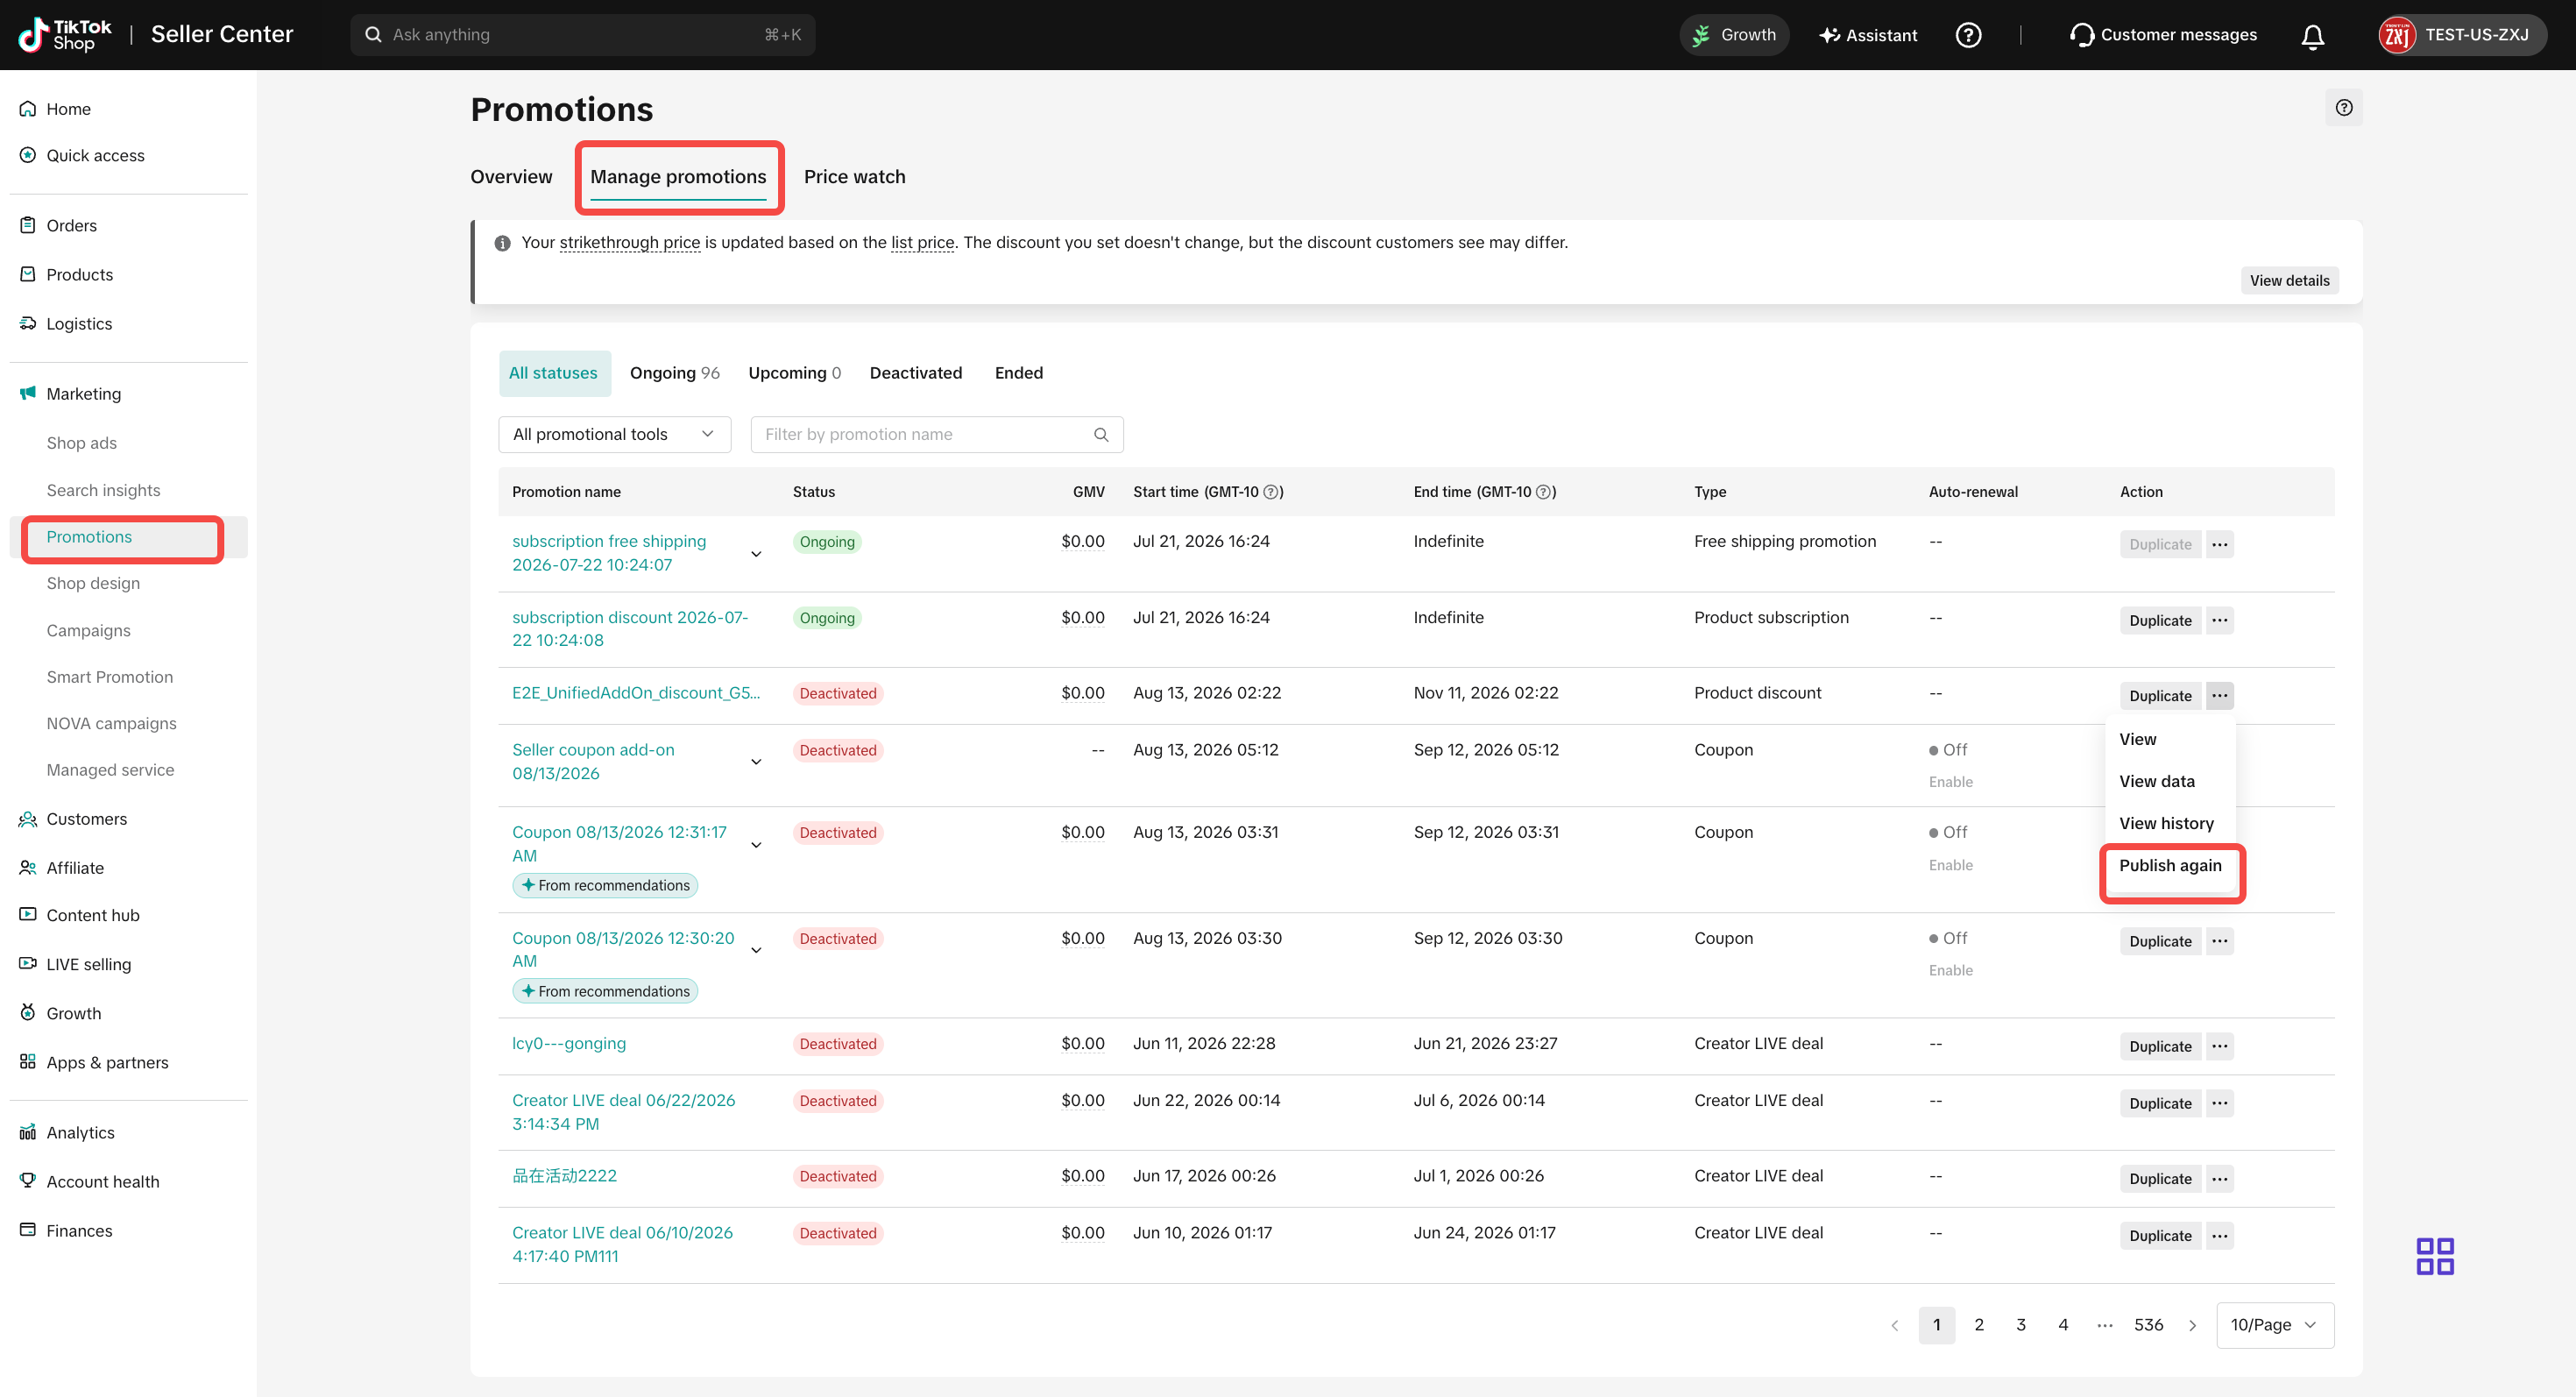Switch to the Price watch tab
This screenshot has width=2576, height=1397.
pyautogui.click(x=854, y=177)
